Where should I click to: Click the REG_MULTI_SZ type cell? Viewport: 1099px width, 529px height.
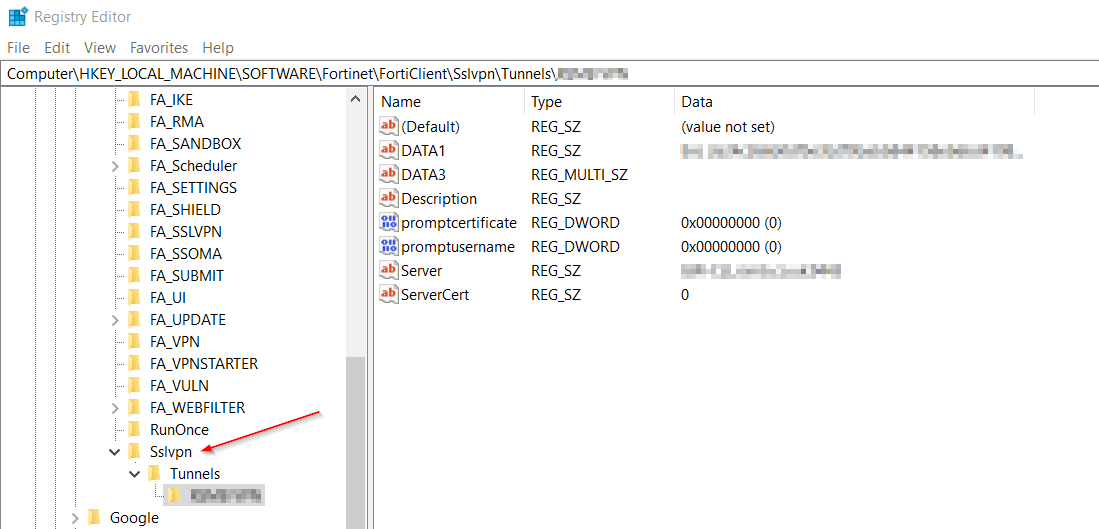(580, 175)
